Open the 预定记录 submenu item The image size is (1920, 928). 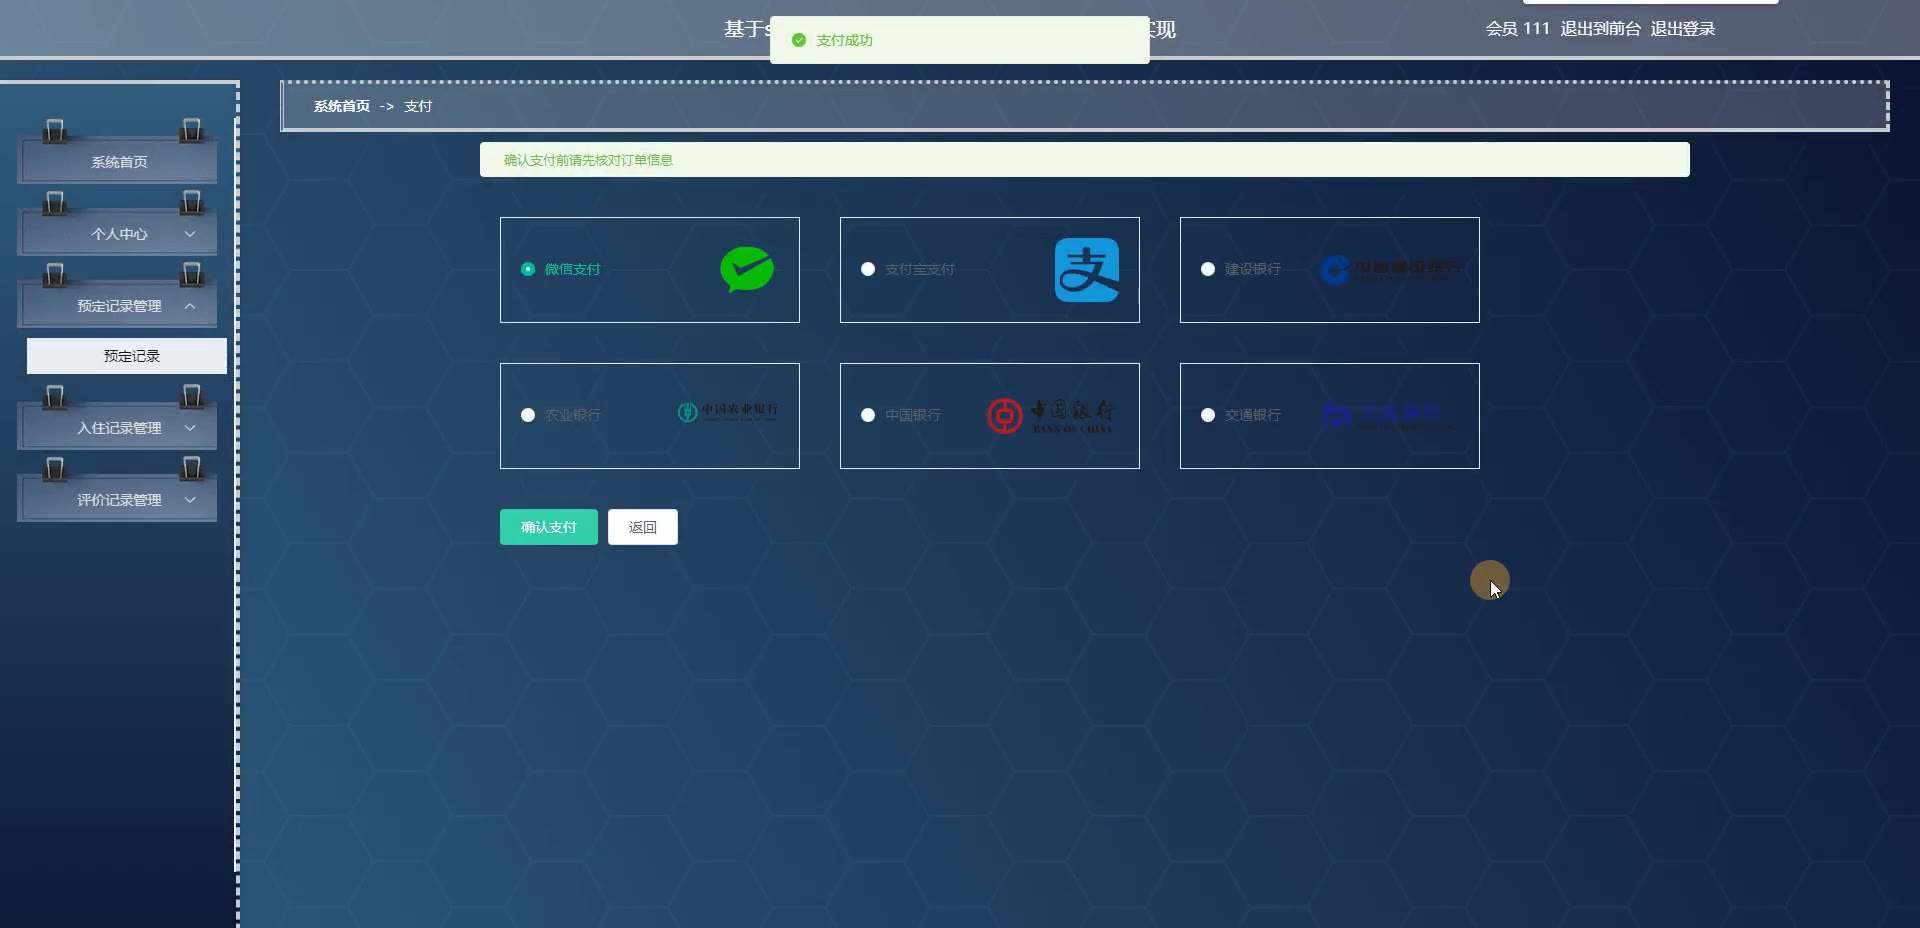pos(127,356)
